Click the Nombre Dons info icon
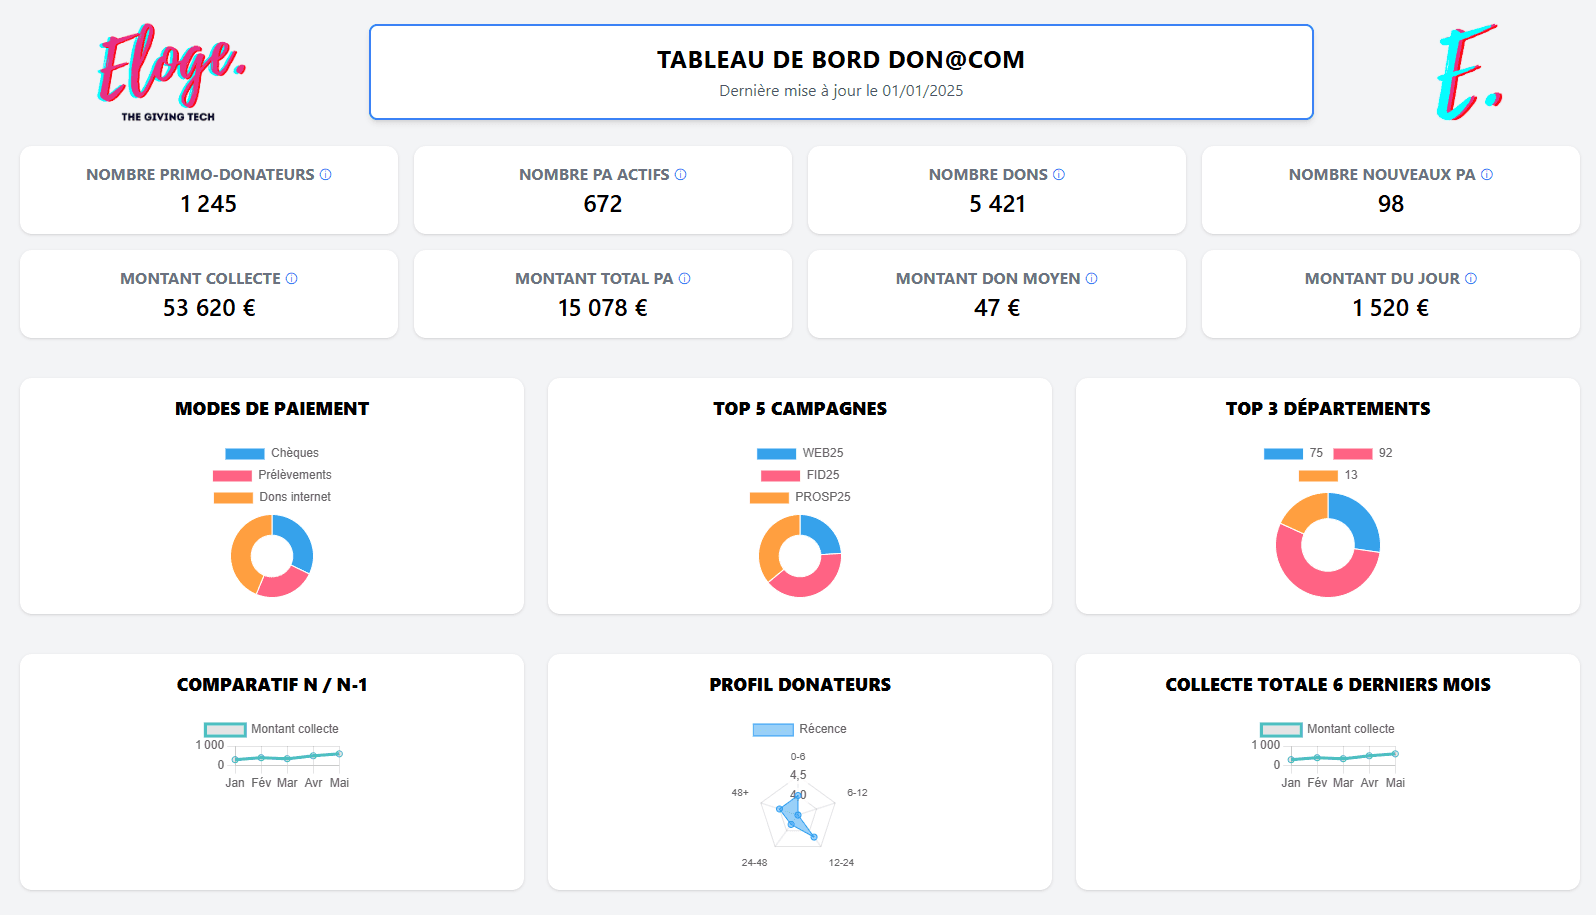This screenshot has height=915, width=1596. coord(1059,175)
